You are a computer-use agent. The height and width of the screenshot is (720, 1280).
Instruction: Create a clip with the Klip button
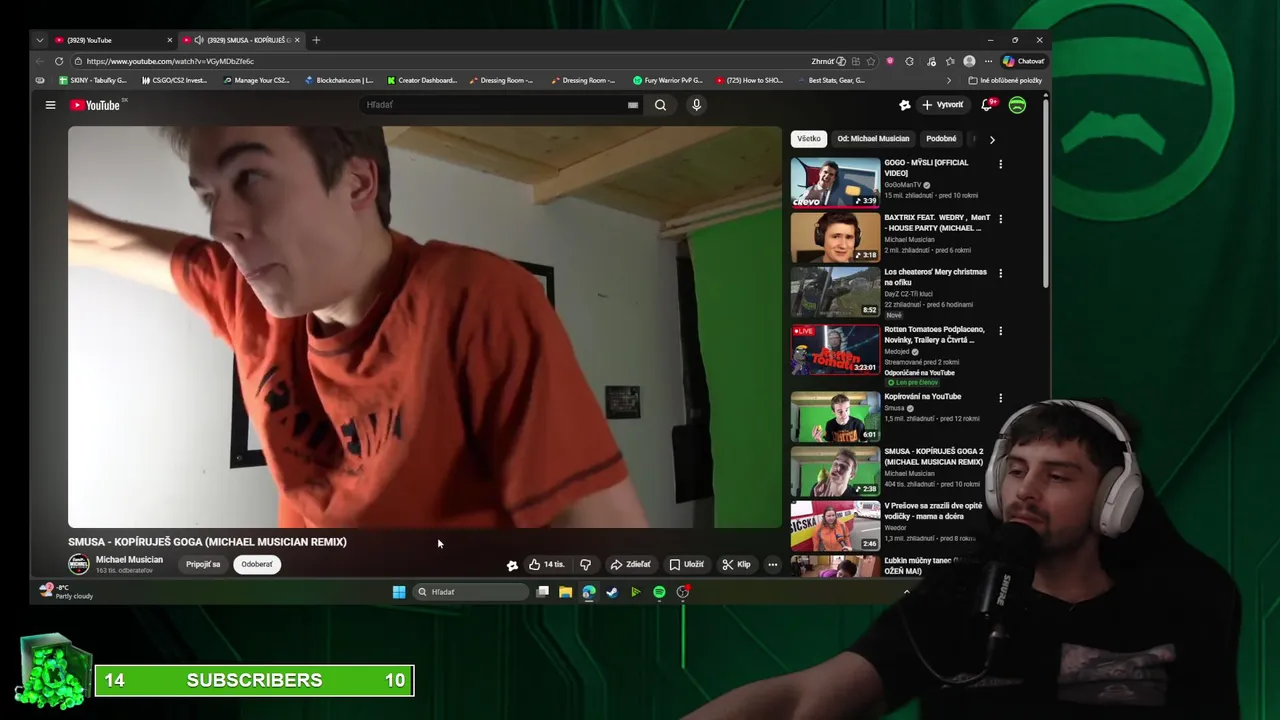(736, 564)
